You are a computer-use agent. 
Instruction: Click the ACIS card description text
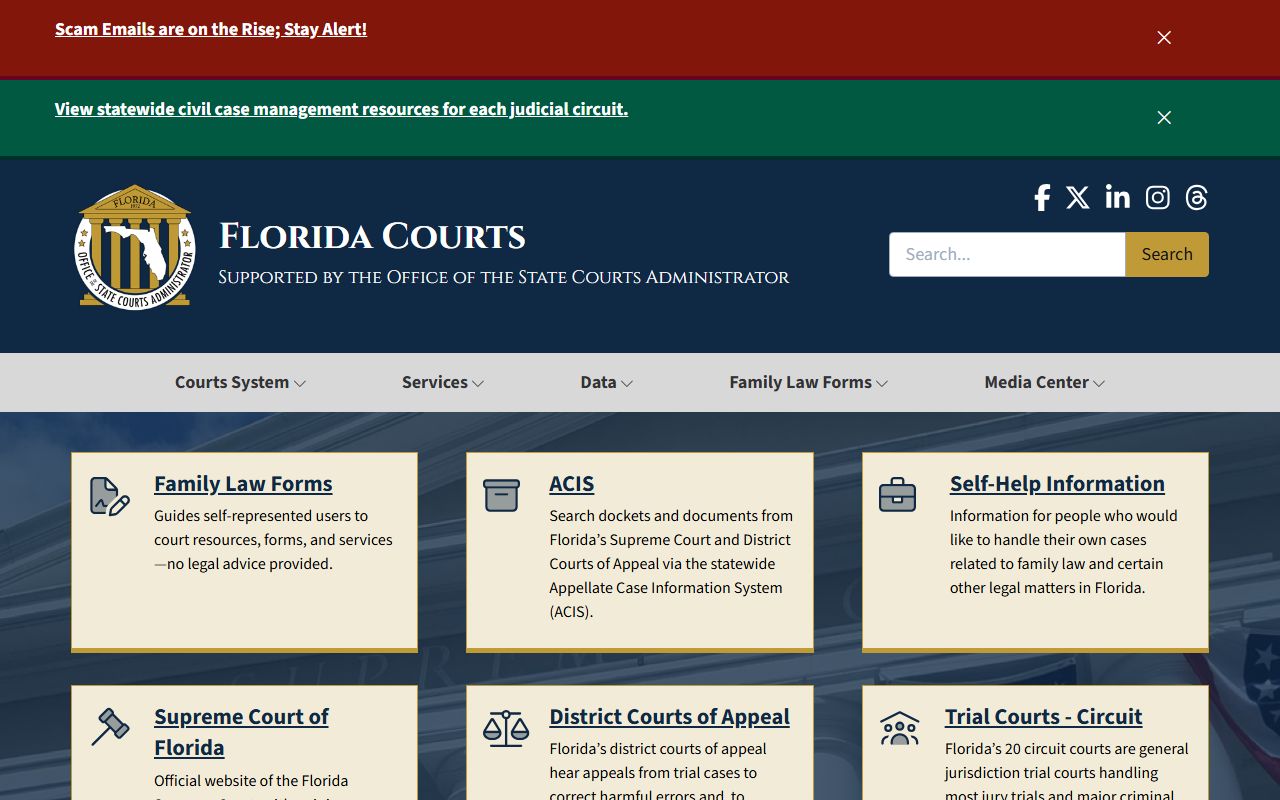(x=671, y=564)
